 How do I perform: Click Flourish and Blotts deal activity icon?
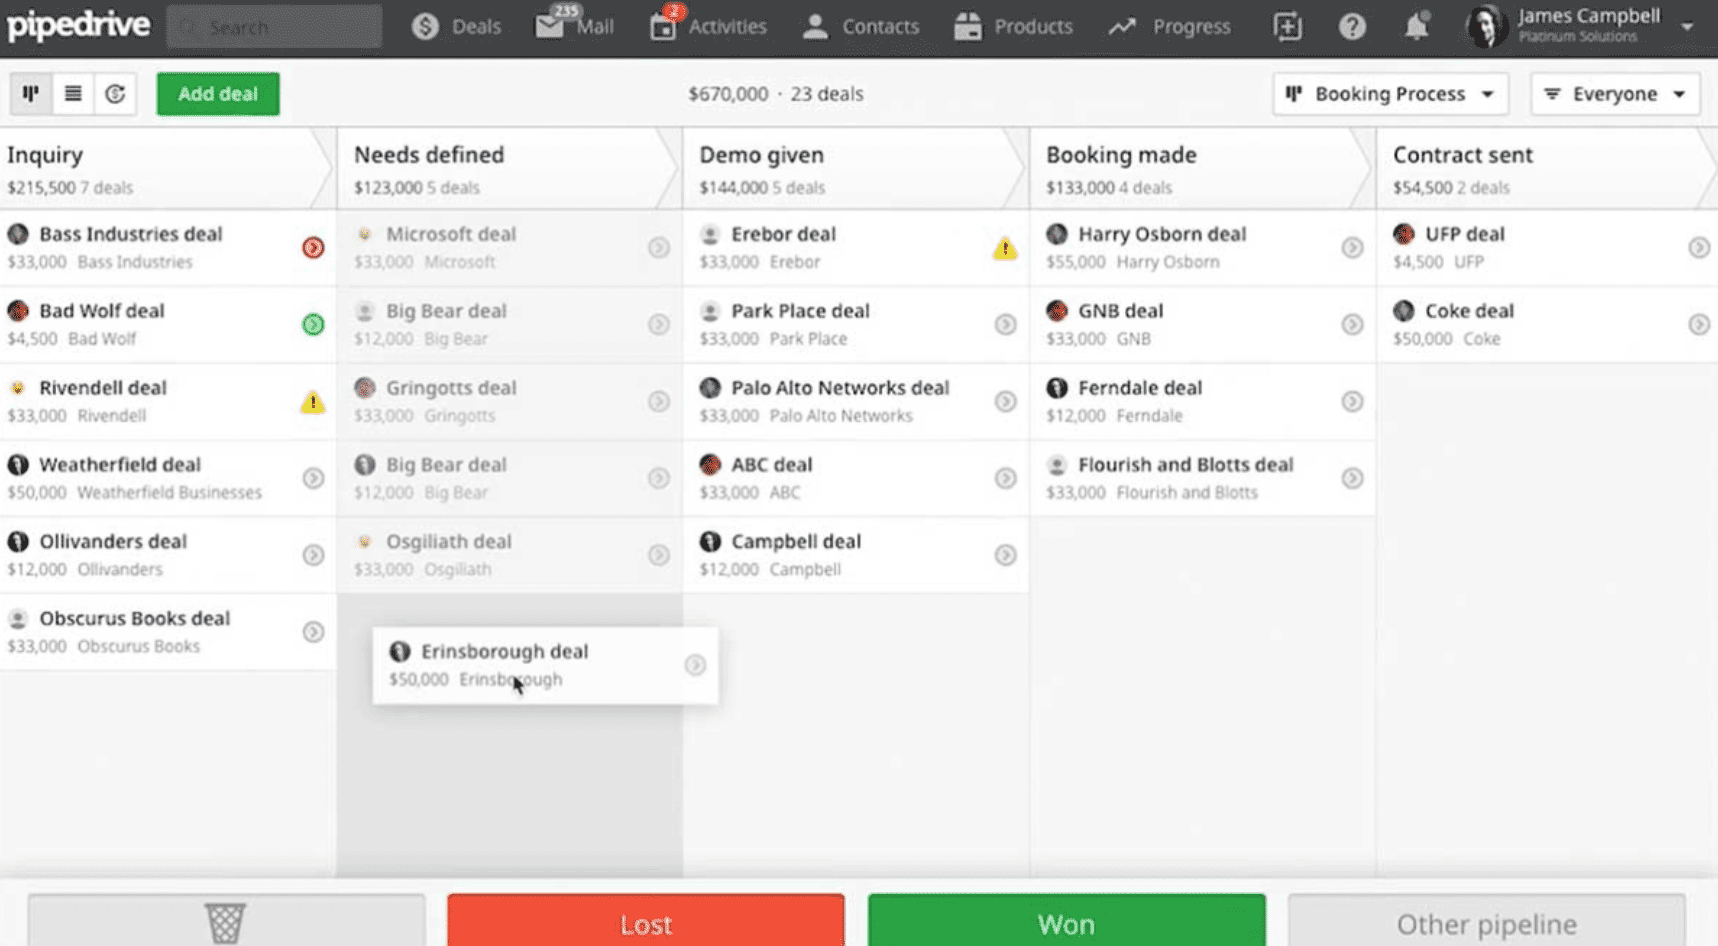click(x=1352, y=478)
